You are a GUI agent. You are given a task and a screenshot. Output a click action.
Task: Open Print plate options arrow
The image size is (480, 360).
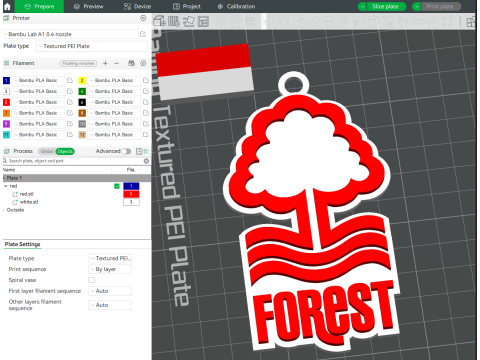tap(417, 6)
